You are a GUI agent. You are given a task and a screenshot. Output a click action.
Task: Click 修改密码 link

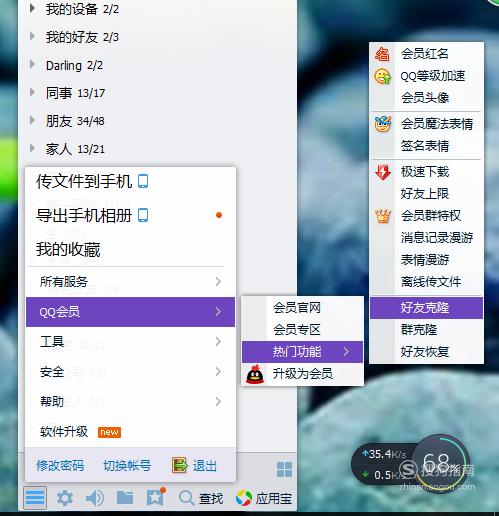[60, 466]
